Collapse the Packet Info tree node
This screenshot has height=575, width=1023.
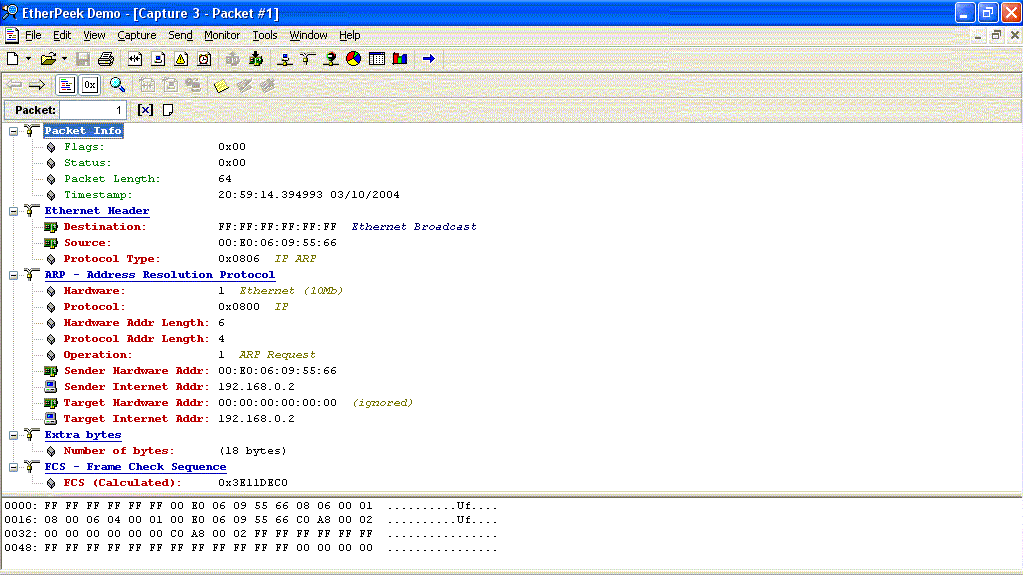click(x=13, y=131)
